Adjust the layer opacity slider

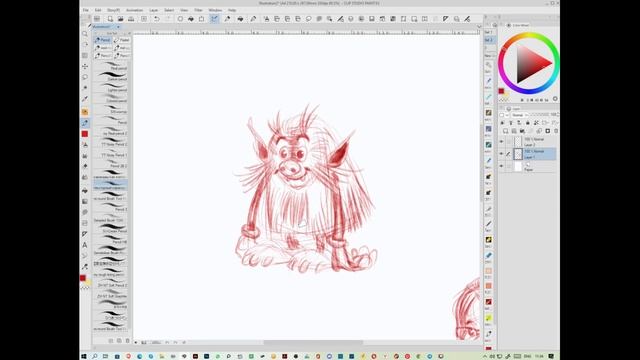coord(540,115)
